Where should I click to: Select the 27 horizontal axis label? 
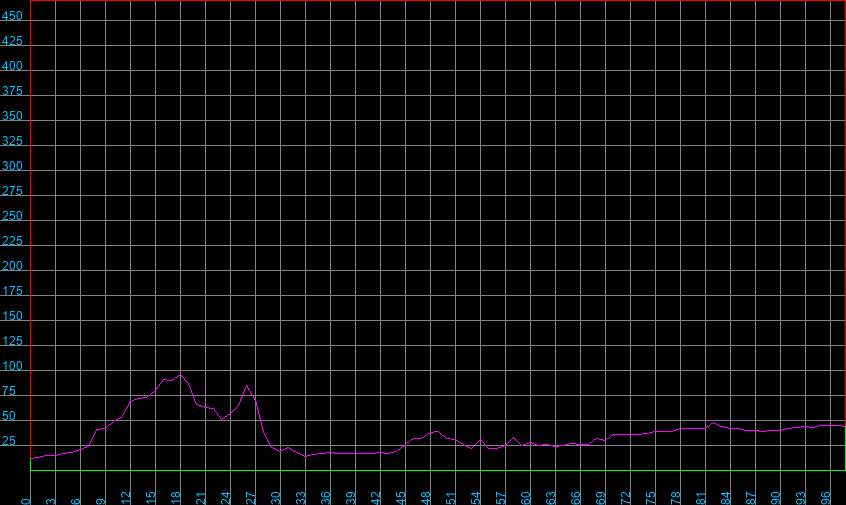(x=251, y=498)
